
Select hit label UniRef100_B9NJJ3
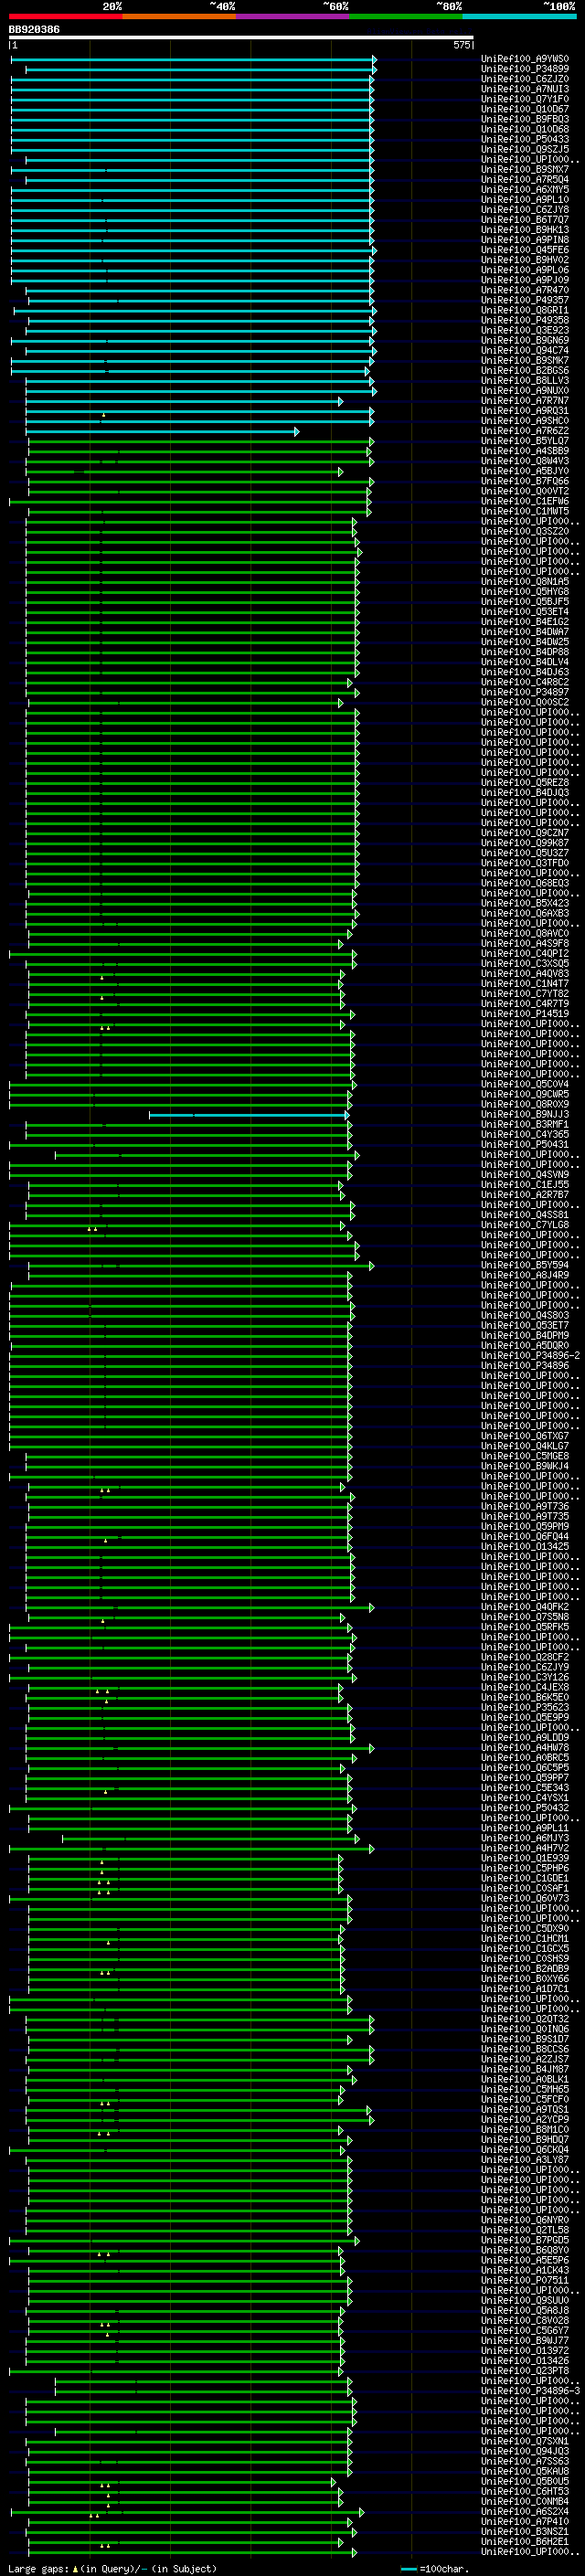525,1114
